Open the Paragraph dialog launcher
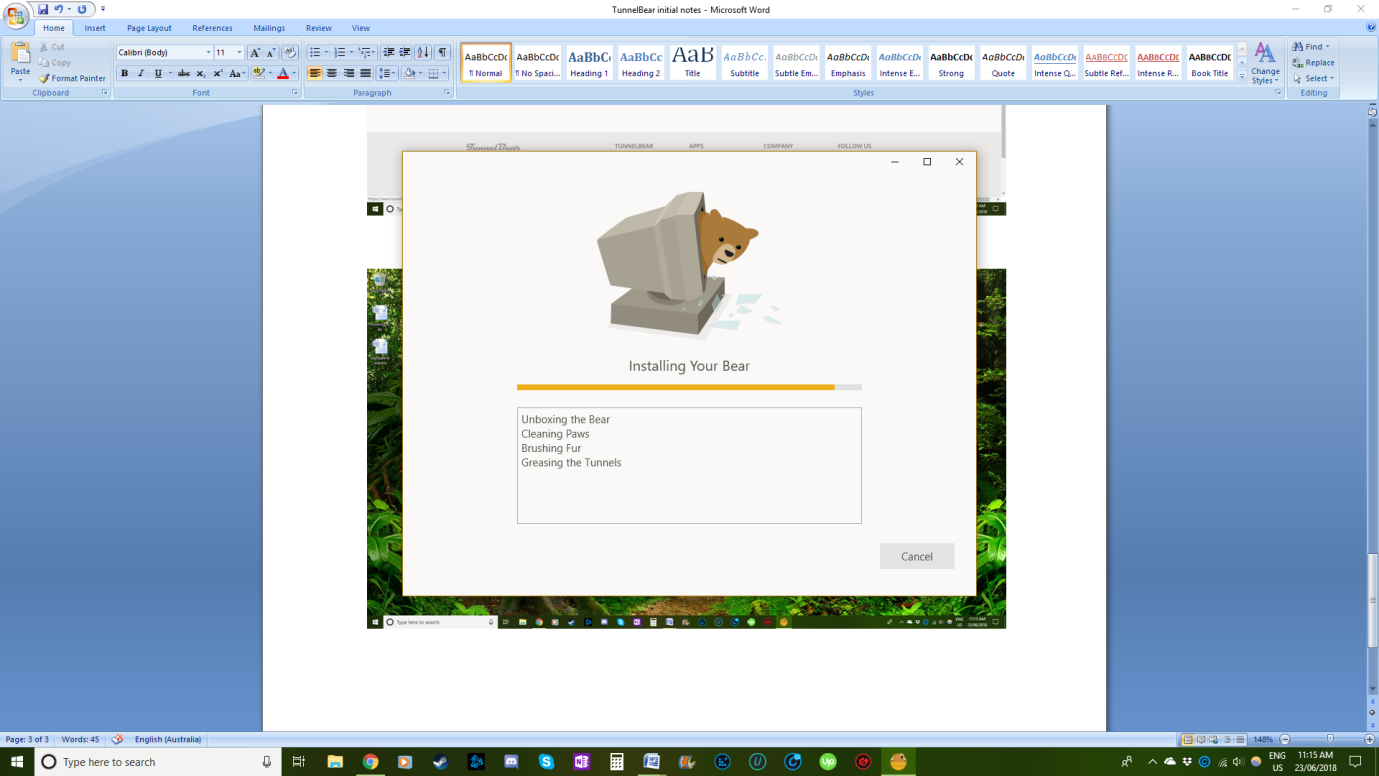The width and height of the screenshot is (1379, 776). coord(447,93)
